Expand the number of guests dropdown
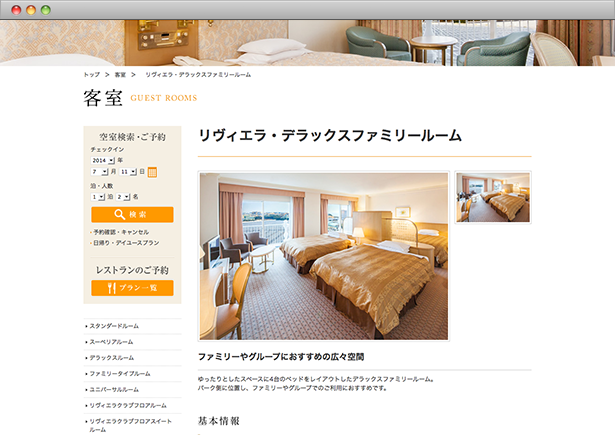The width and height of the screenshot is (615, 435). (x=123, y=197)
